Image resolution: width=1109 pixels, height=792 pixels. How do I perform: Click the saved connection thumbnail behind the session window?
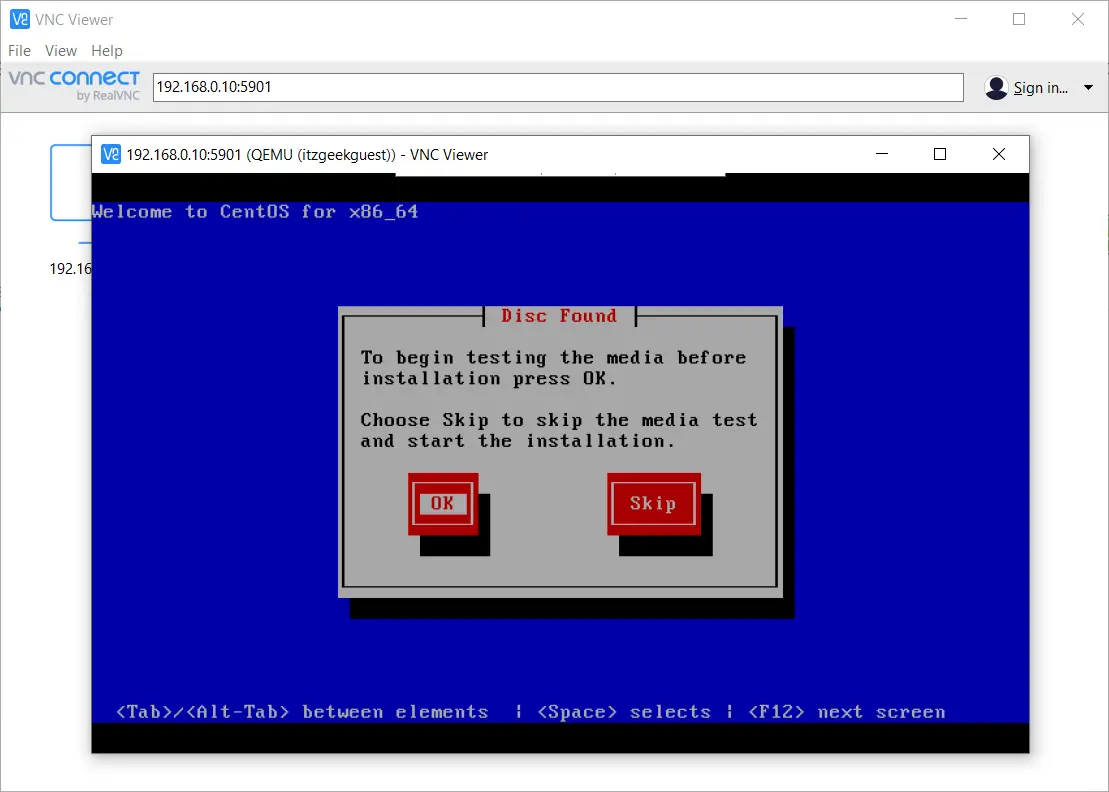coord(70,182)
